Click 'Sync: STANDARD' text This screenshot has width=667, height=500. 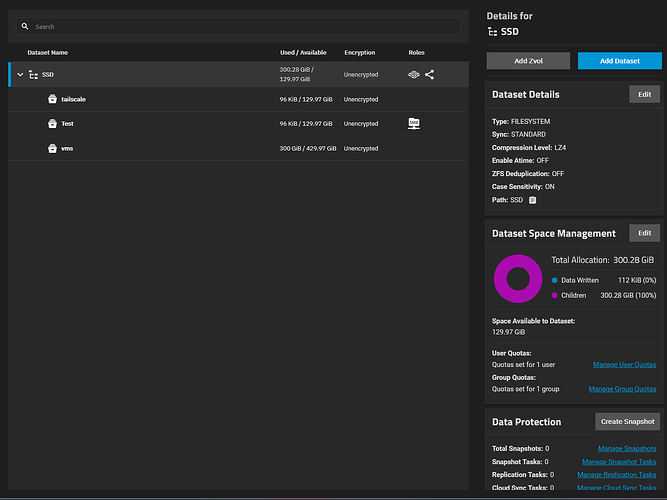(x=519, y=134)
